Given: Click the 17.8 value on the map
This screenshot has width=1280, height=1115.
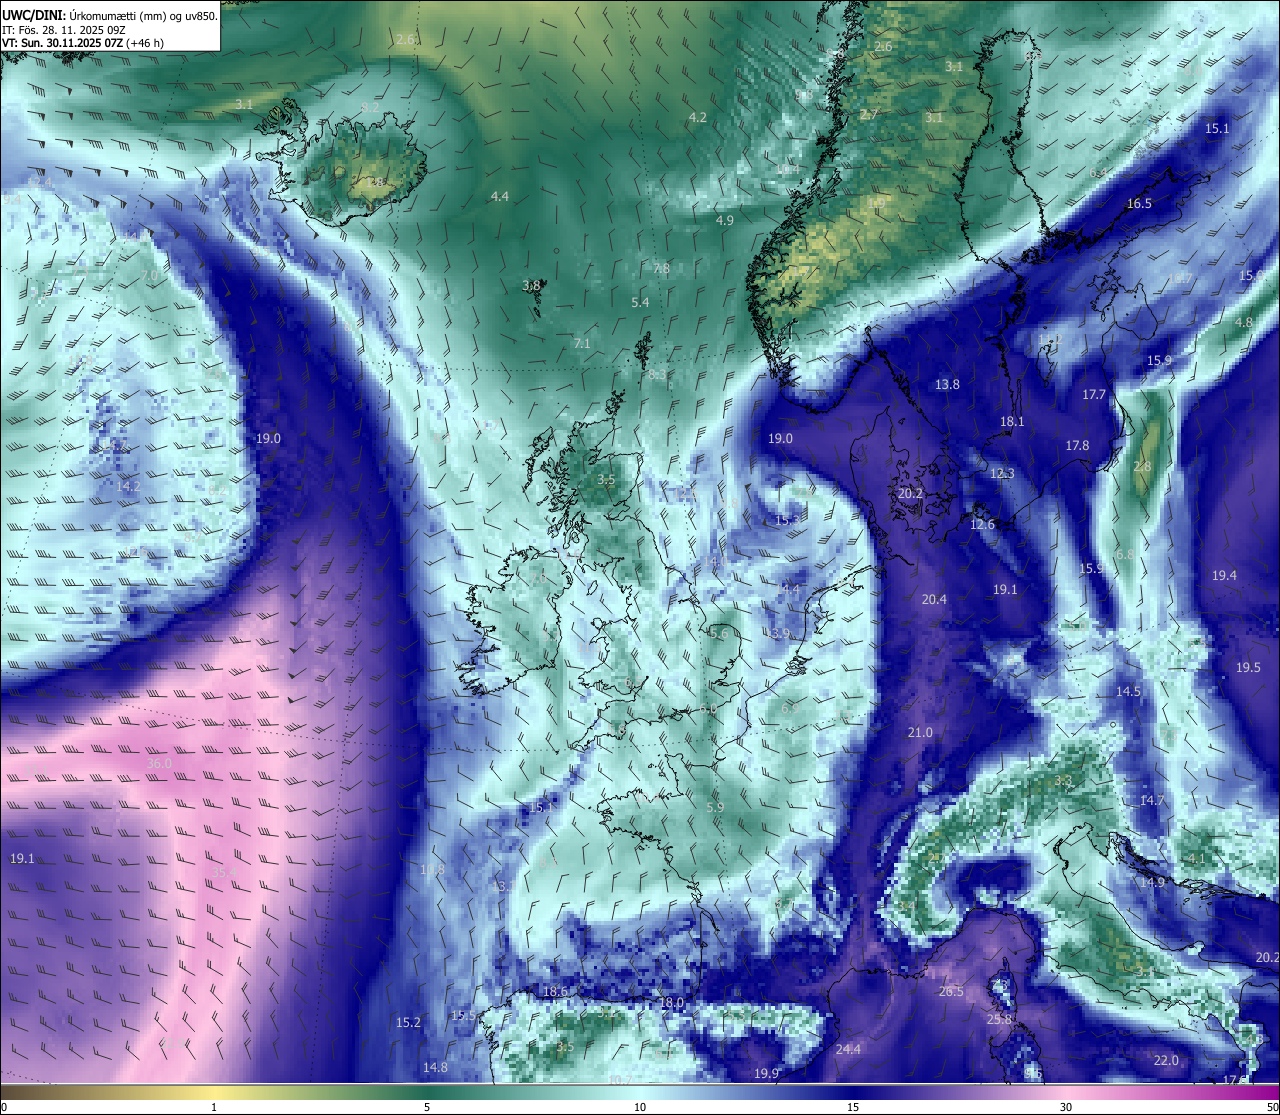Looking at the screenshot, I should 1077,445.
